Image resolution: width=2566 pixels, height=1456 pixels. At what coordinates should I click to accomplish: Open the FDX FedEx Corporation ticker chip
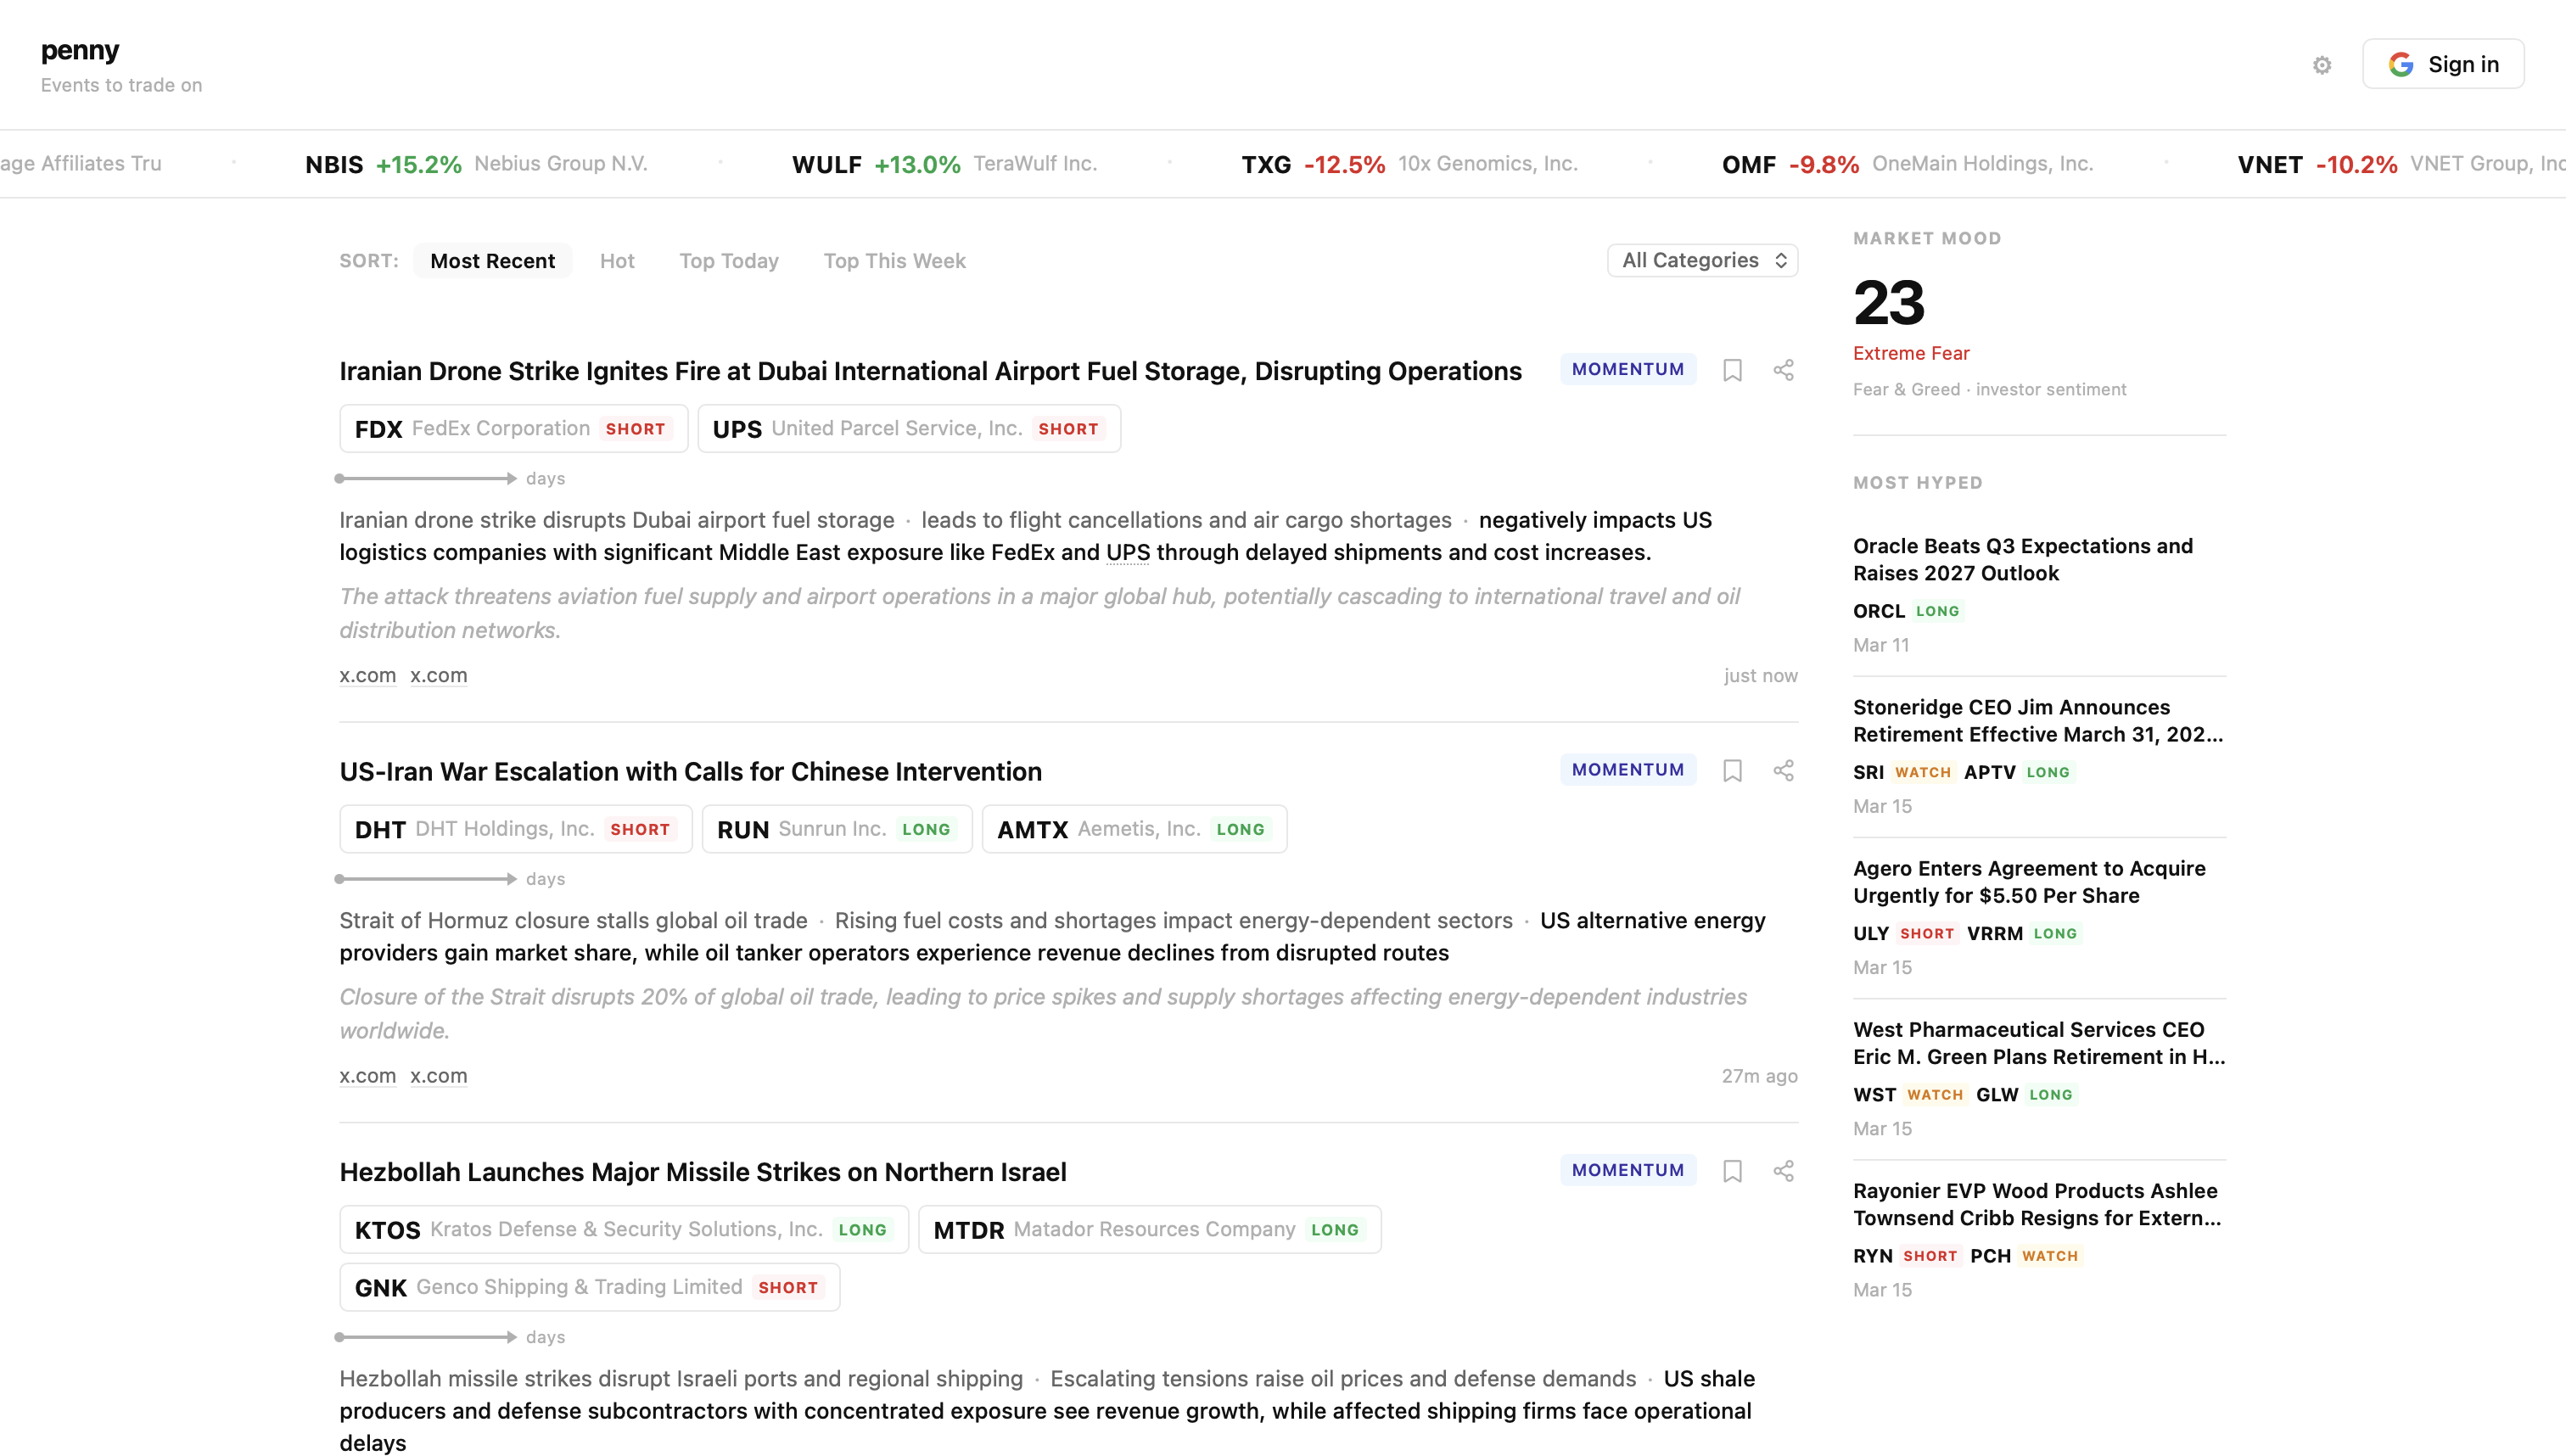(513, 429)
